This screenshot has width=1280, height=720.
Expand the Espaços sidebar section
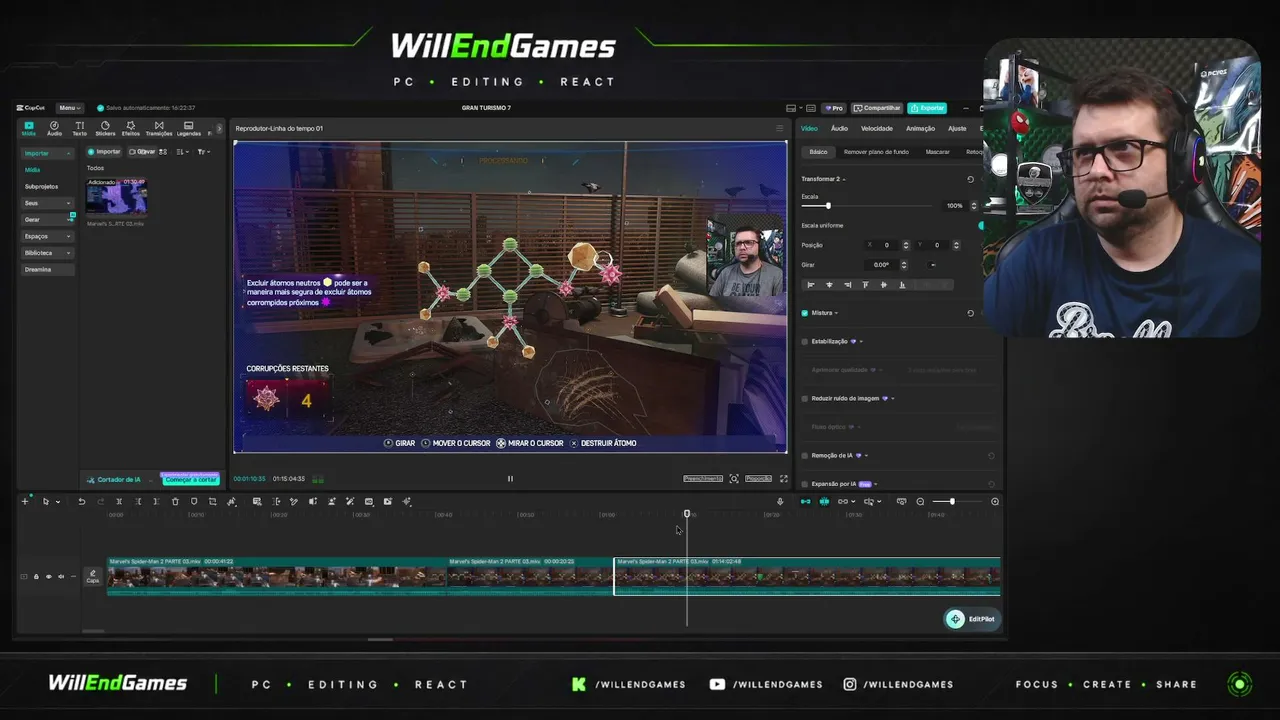click(x=48, y=236)
